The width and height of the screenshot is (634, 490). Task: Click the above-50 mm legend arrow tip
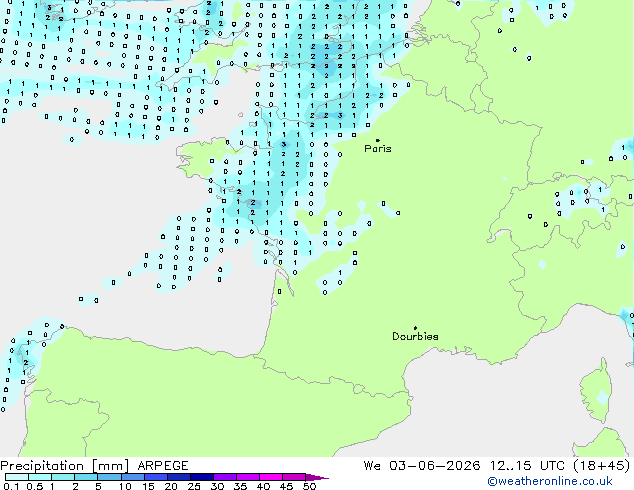[317, 477]
